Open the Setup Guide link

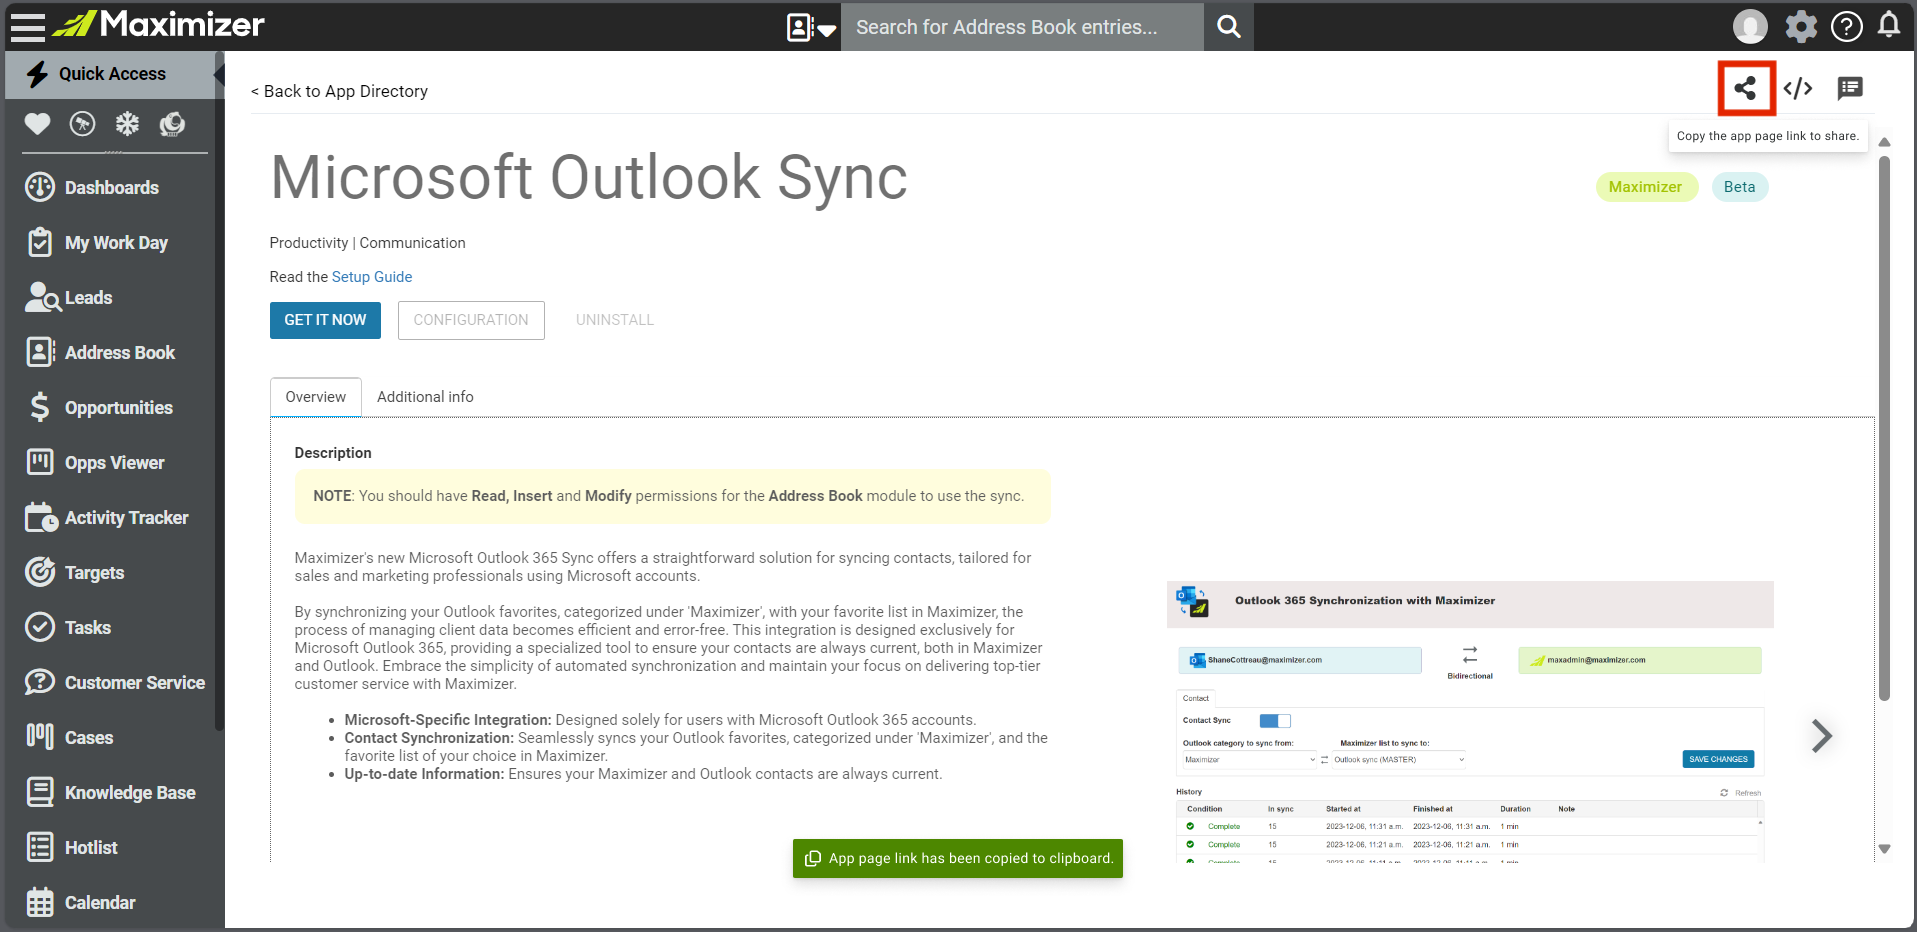372,277
